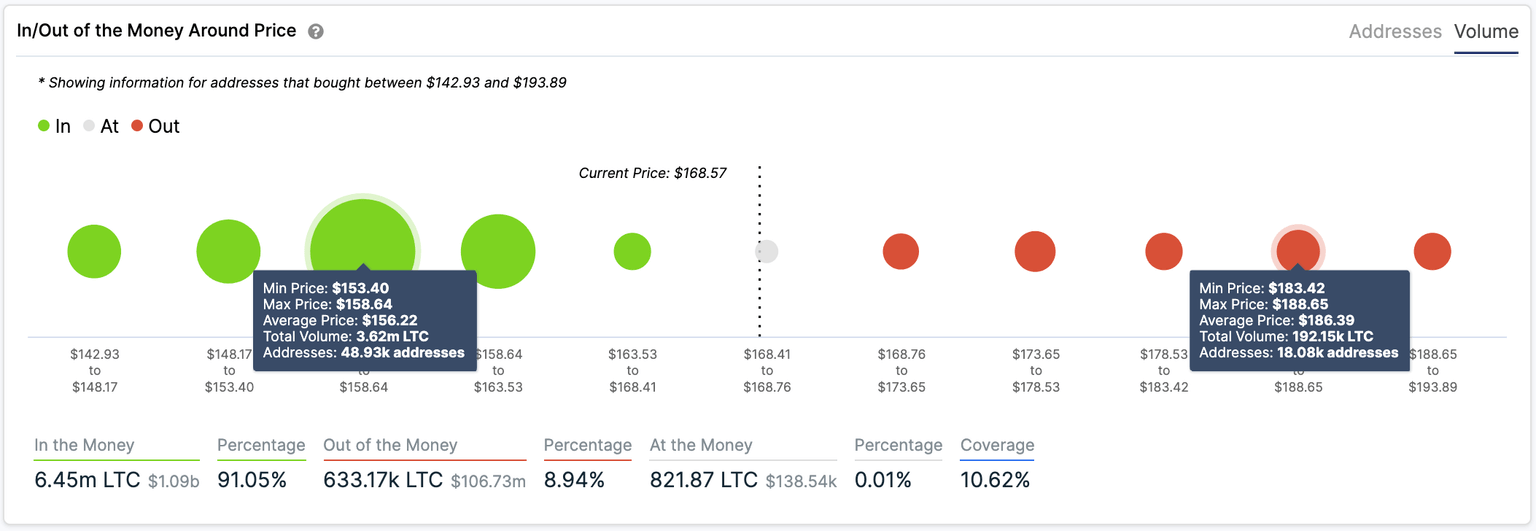Click the $168.76 to $173.65 red bubble

click(x=901, y=252)
